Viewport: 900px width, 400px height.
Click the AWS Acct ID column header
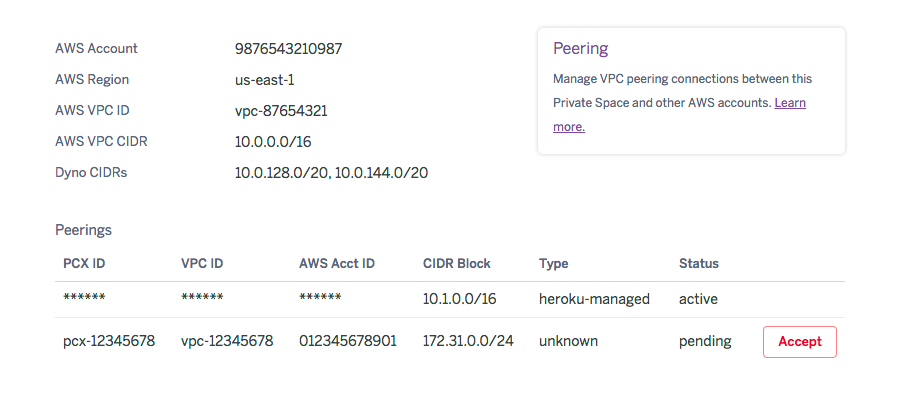click(x=336, y=264)
